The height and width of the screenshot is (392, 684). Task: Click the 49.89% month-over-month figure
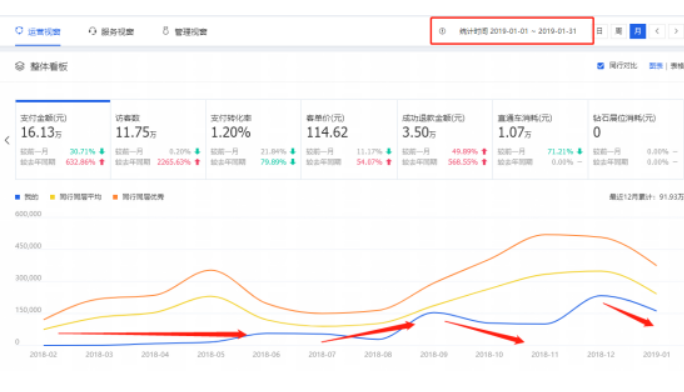click(x=465, y=151)
